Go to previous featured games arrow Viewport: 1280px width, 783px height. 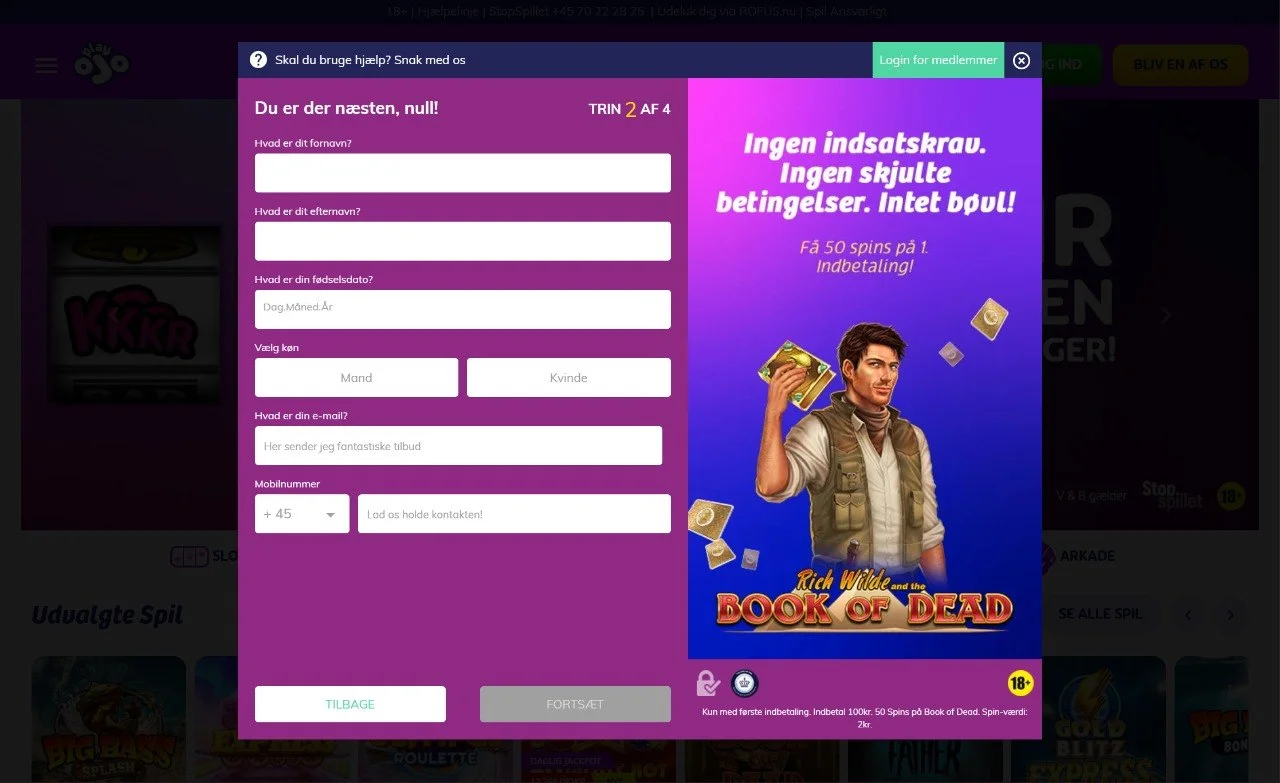(1188, 615)
